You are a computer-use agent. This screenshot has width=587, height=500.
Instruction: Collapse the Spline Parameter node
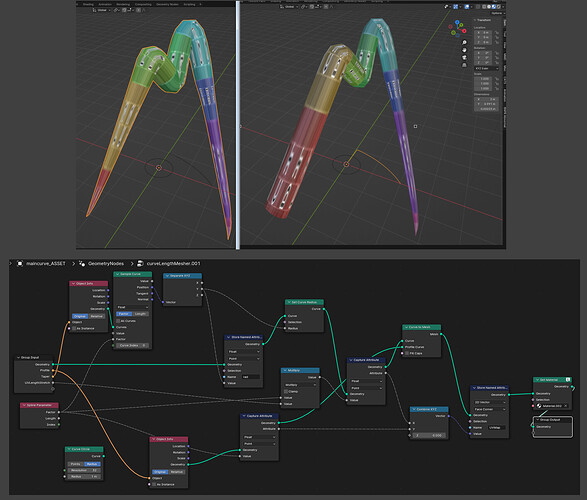point(24,405)
